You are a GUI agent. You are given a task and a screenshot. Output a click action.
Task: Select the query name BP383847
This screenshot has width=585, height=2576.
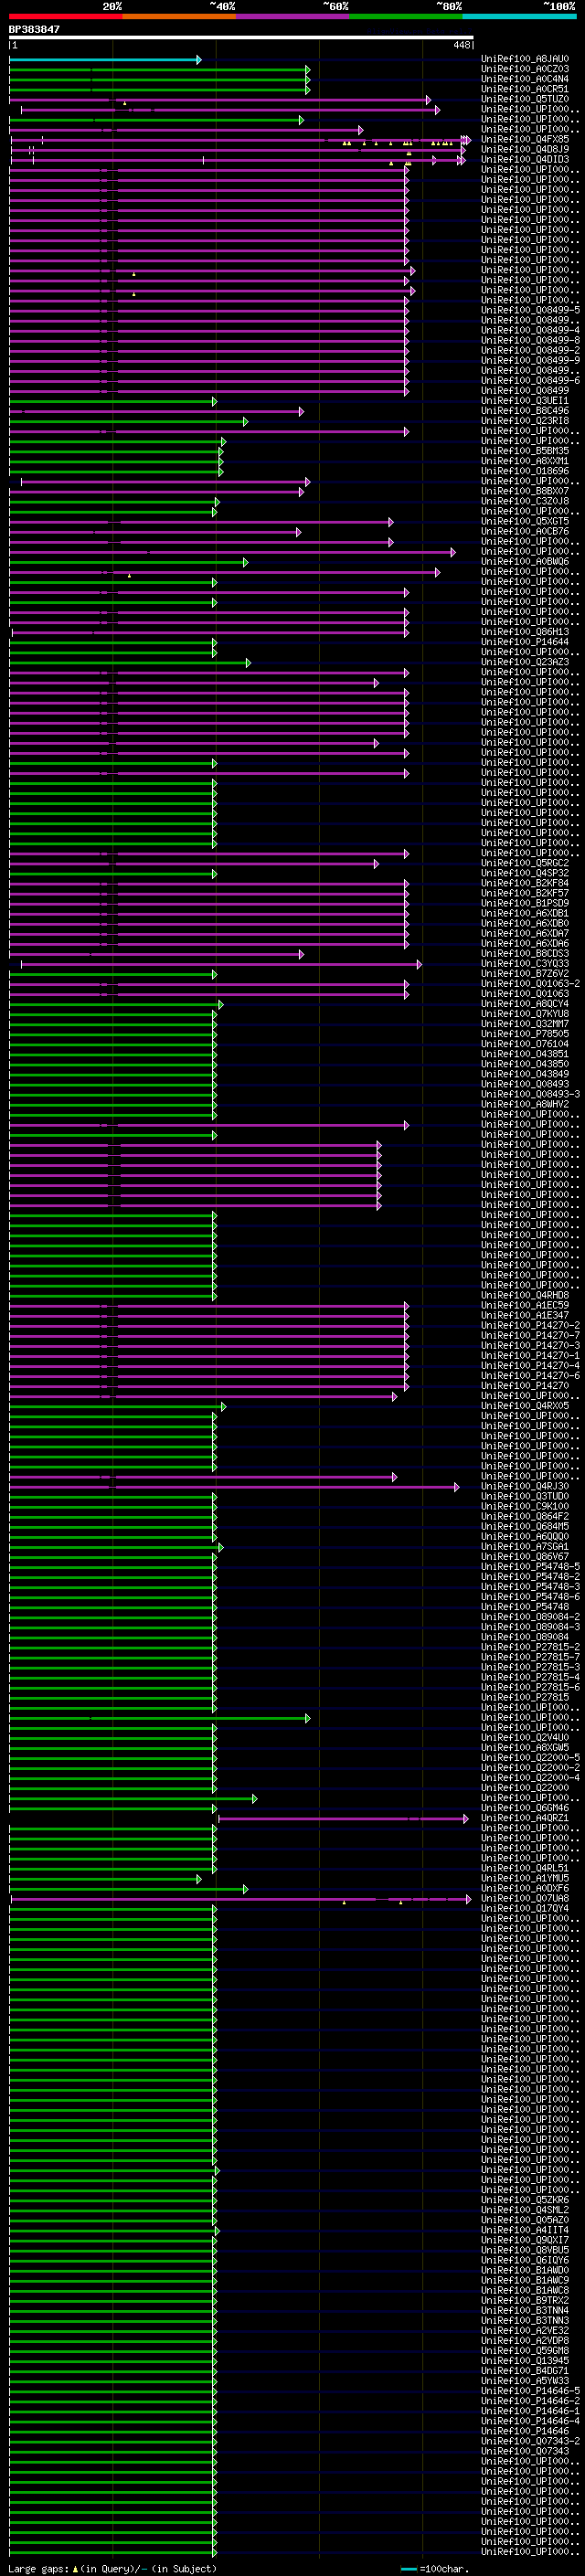coord(34,30)
